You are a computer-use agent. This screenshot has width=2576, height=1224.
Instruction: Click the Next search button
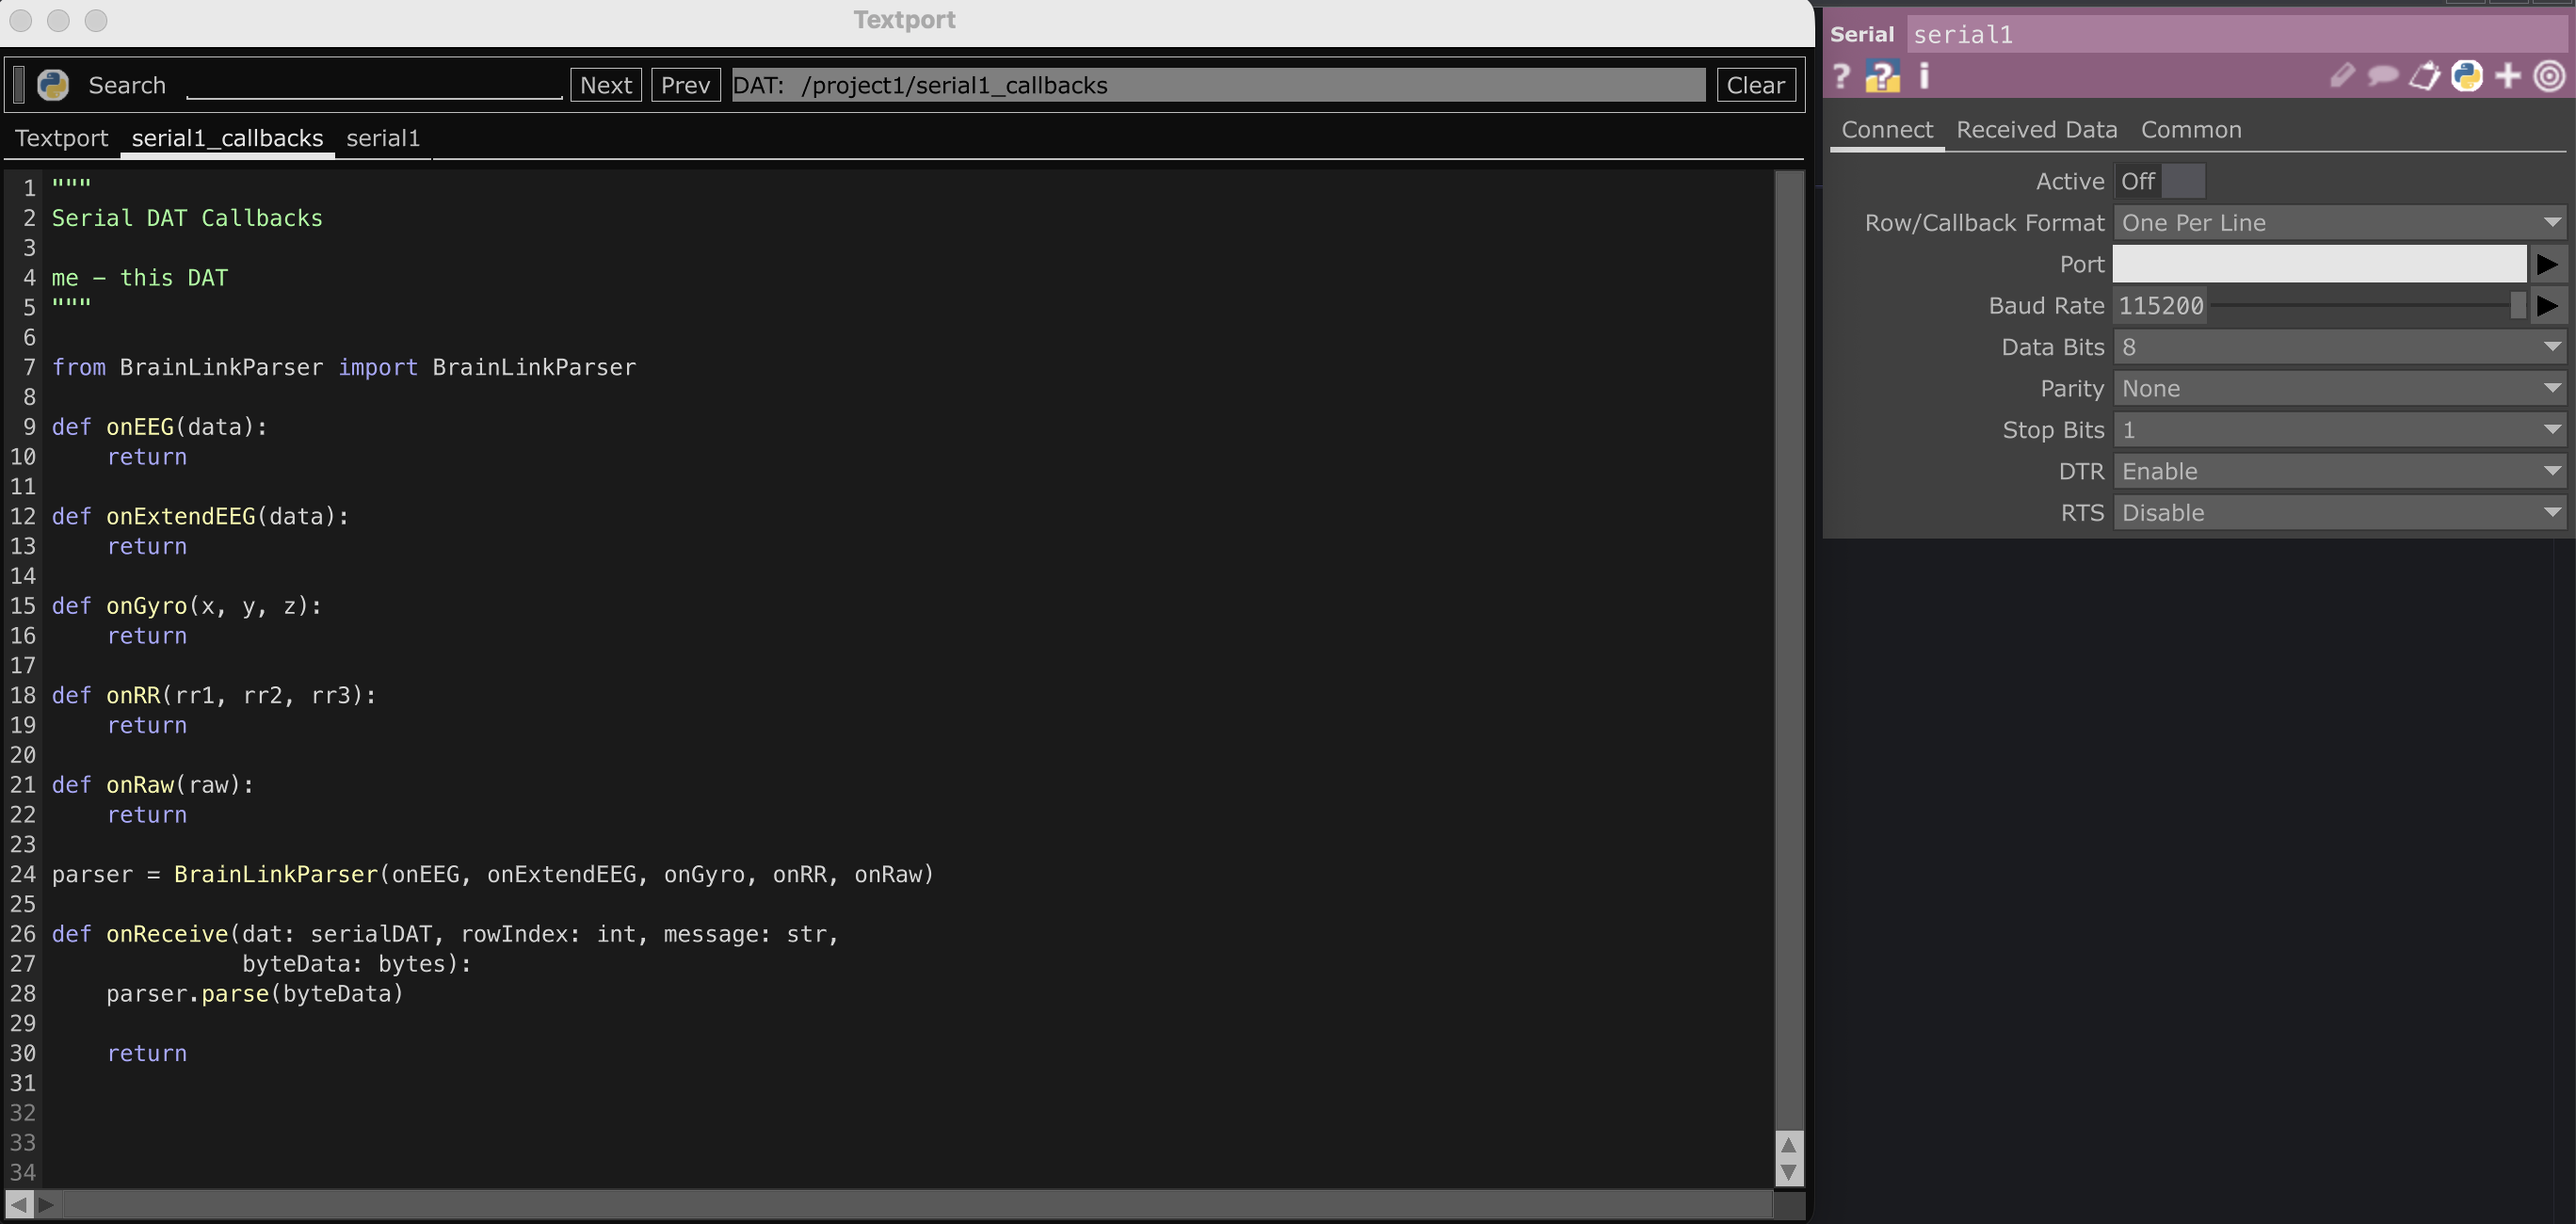coord(606,85)
